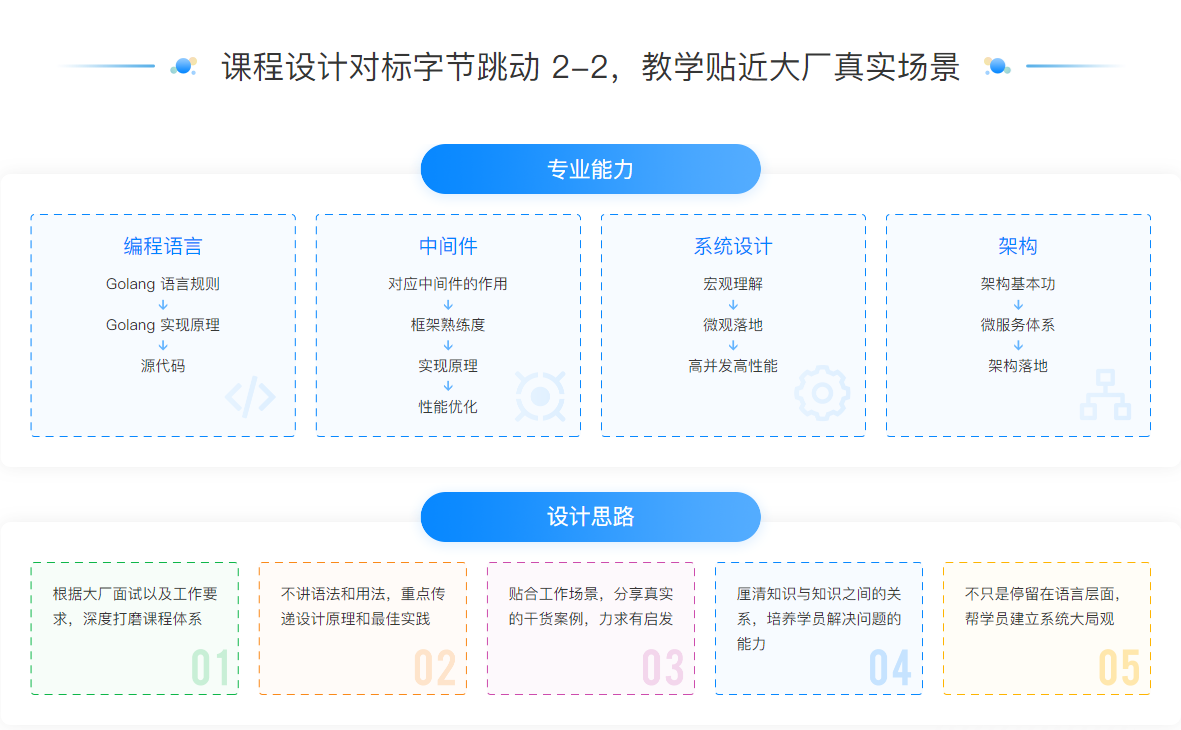Click the arrow below 微服务体系

1018,345
